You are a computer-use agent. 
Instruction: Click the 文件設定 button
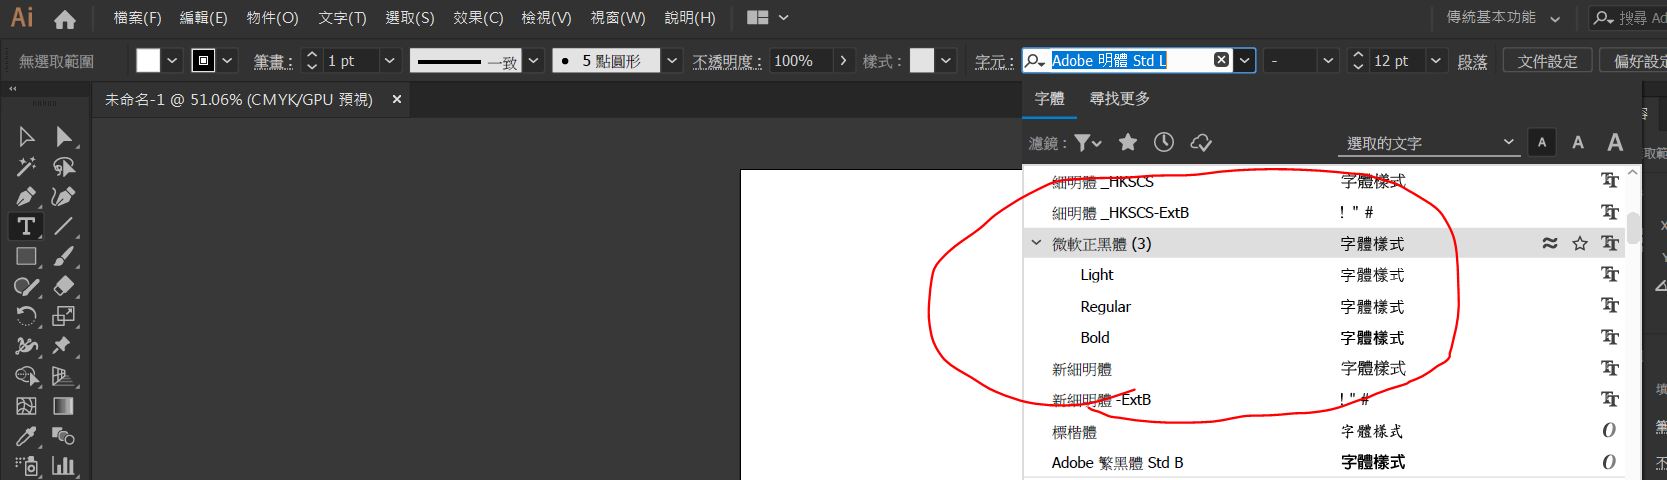pos(1547,60)
